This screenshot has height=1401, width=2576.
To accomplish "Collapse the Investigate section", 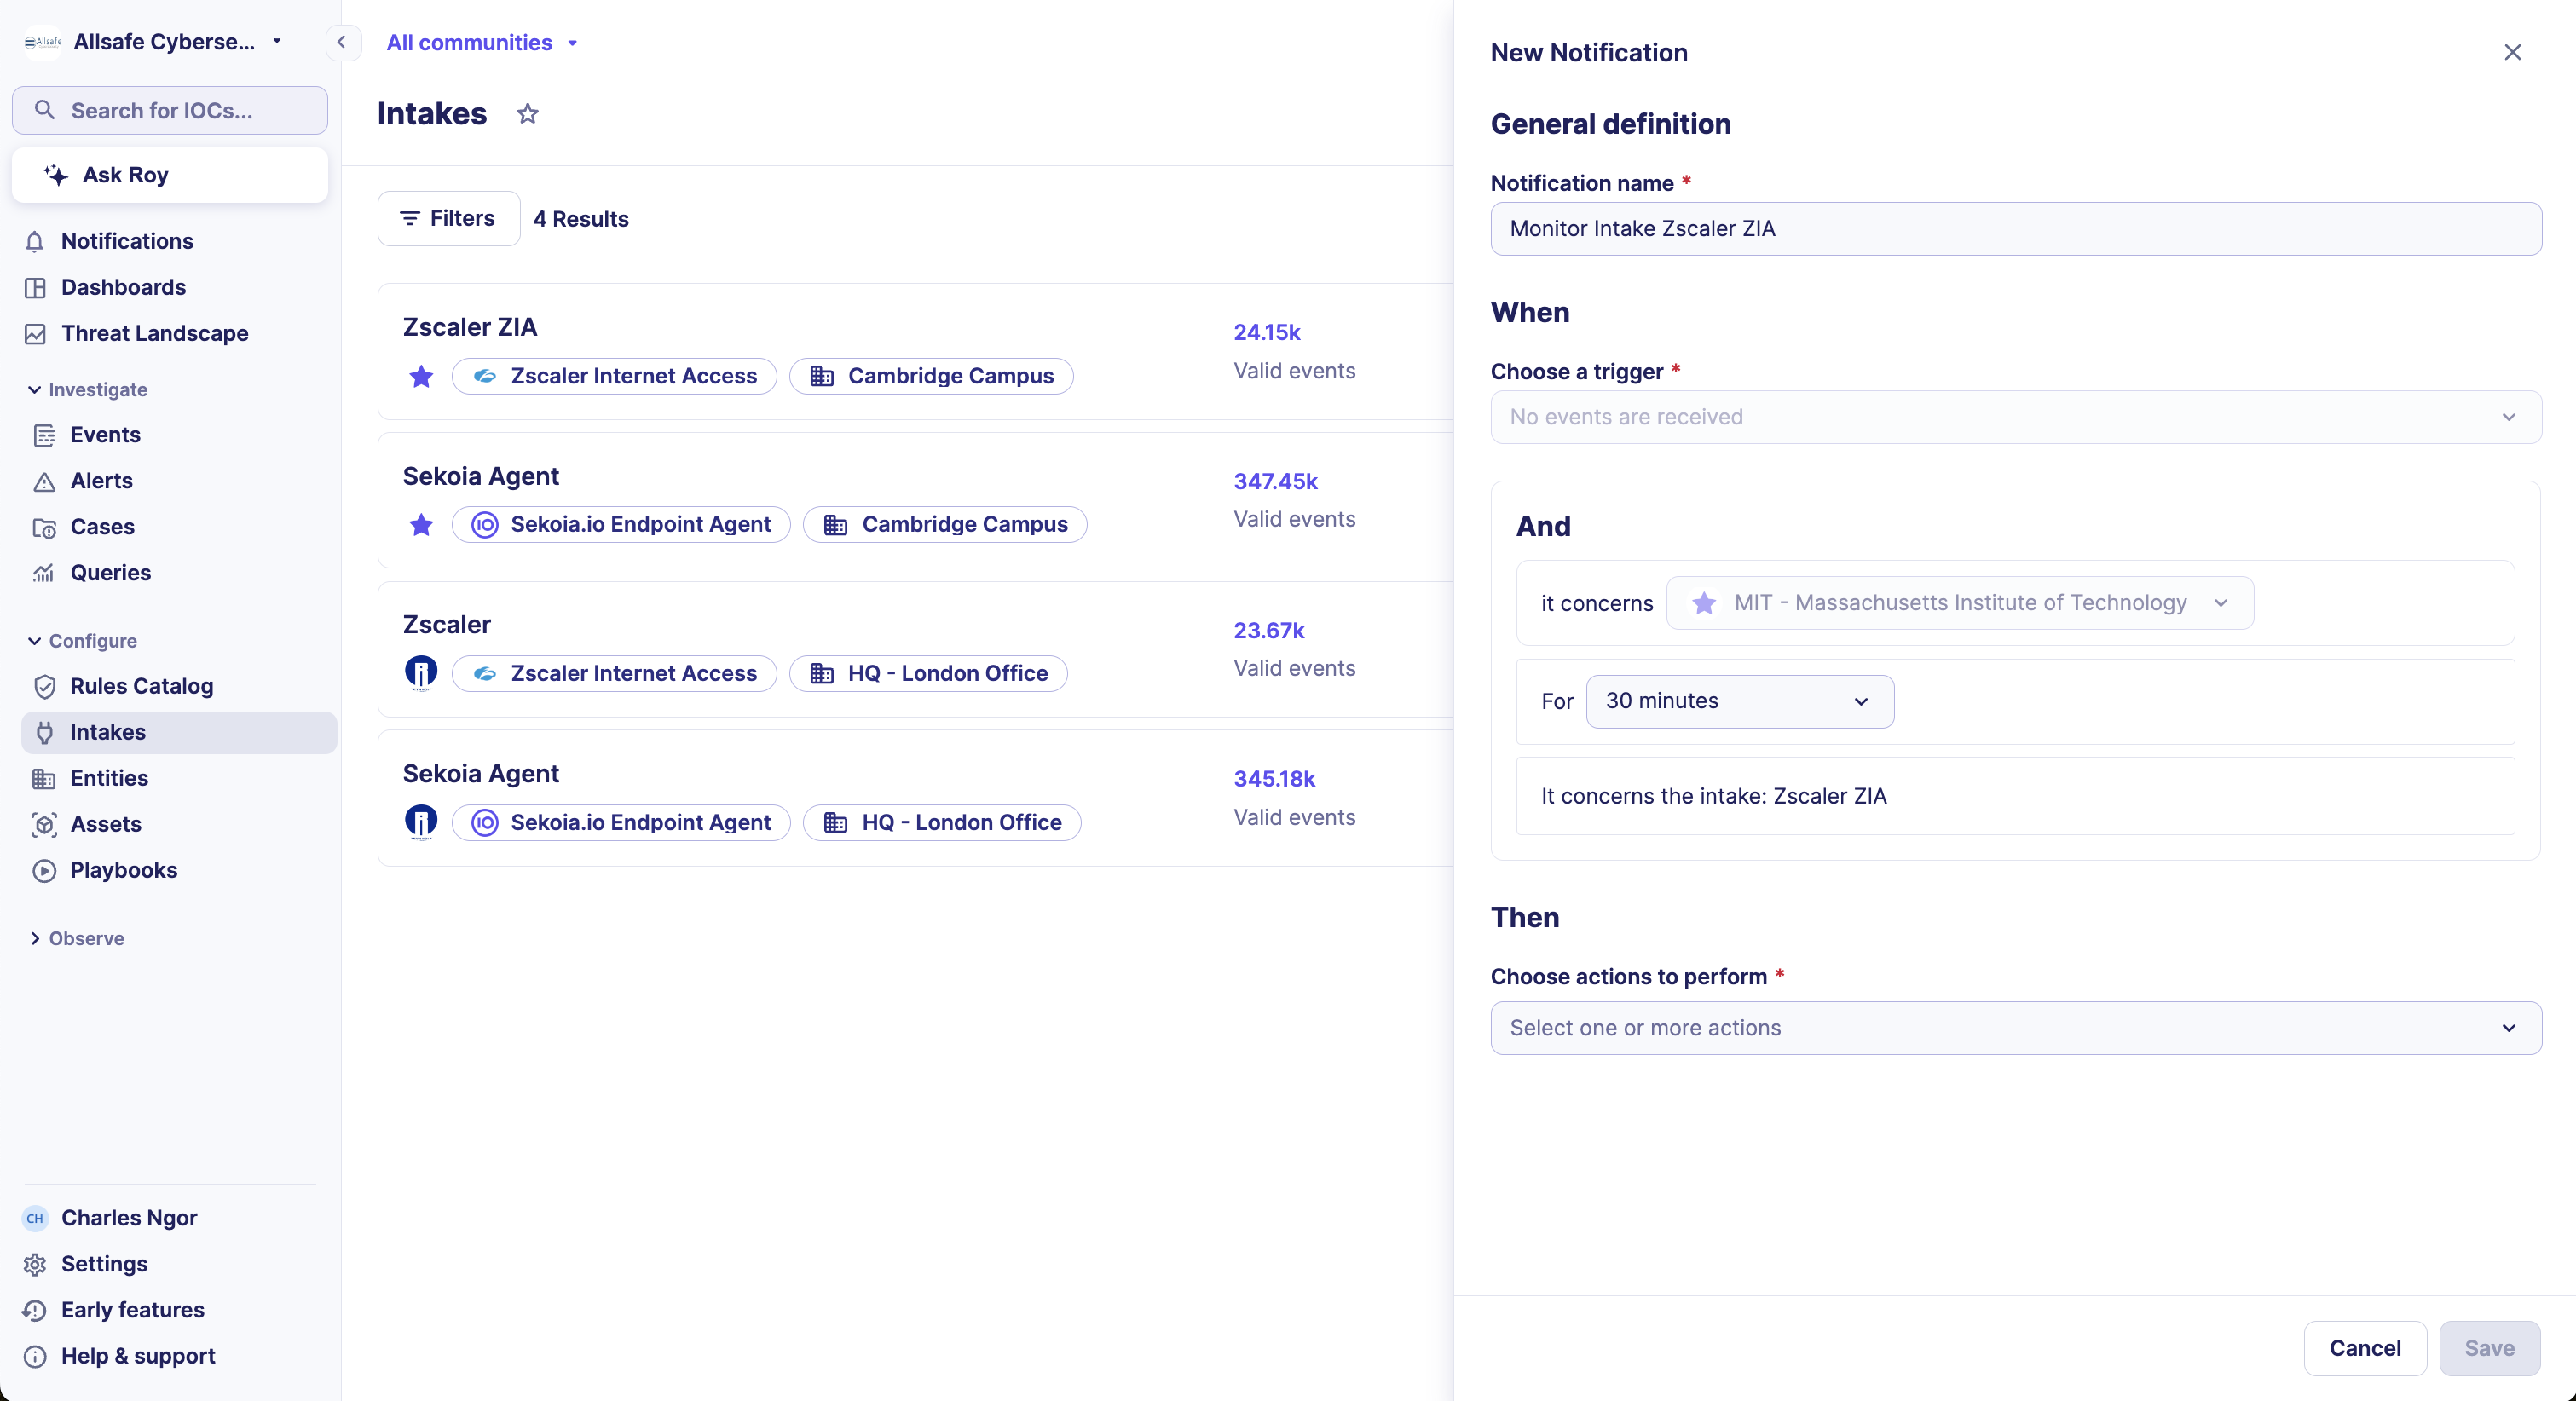I will (x=35, y=389).
